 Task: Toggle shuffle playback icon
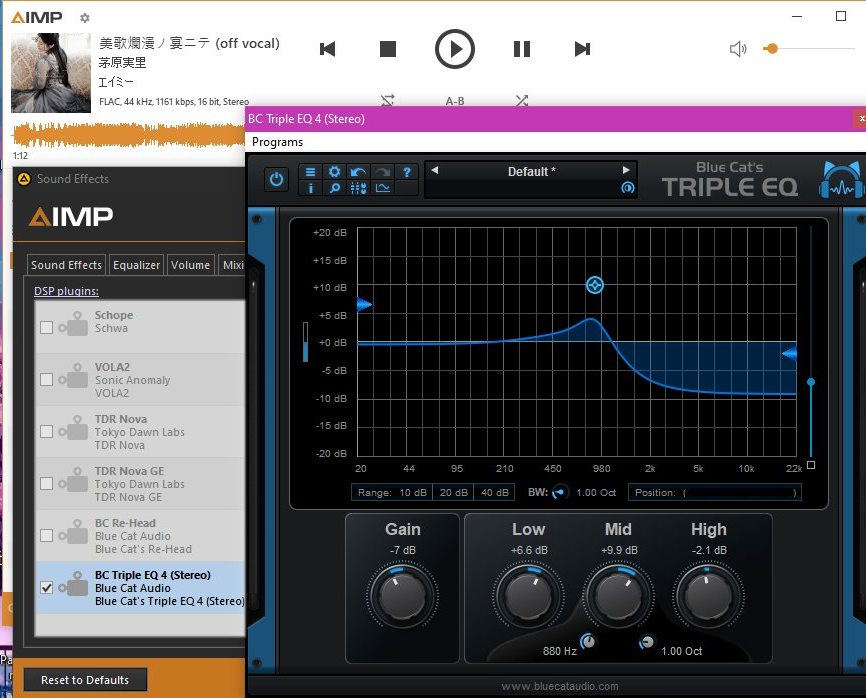(x=522, y=101)
